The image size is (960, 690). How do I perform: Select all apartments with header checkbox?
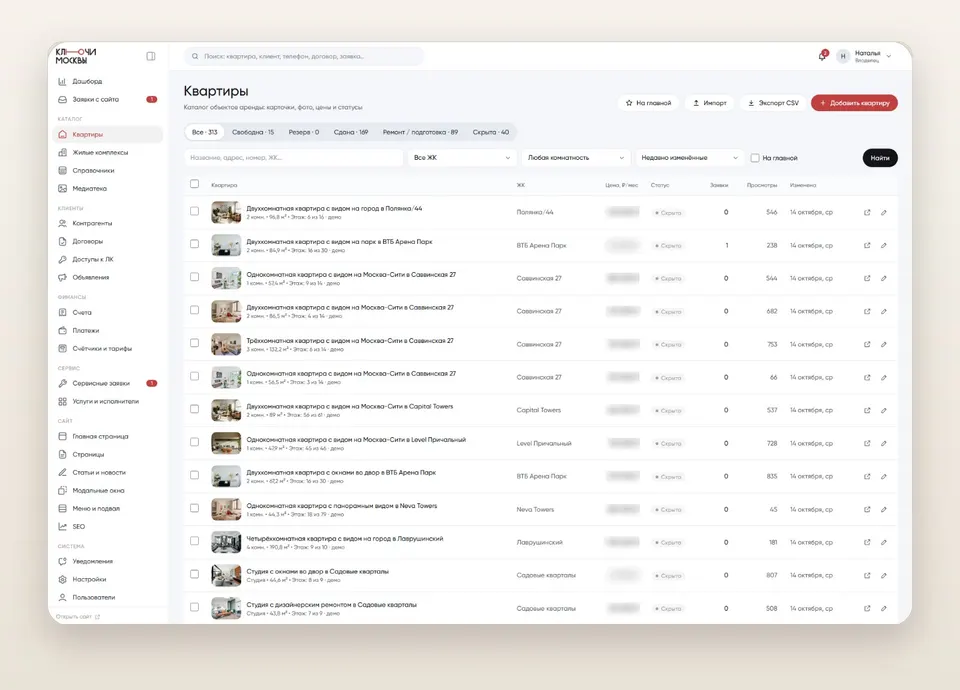(x=195, y=184)
